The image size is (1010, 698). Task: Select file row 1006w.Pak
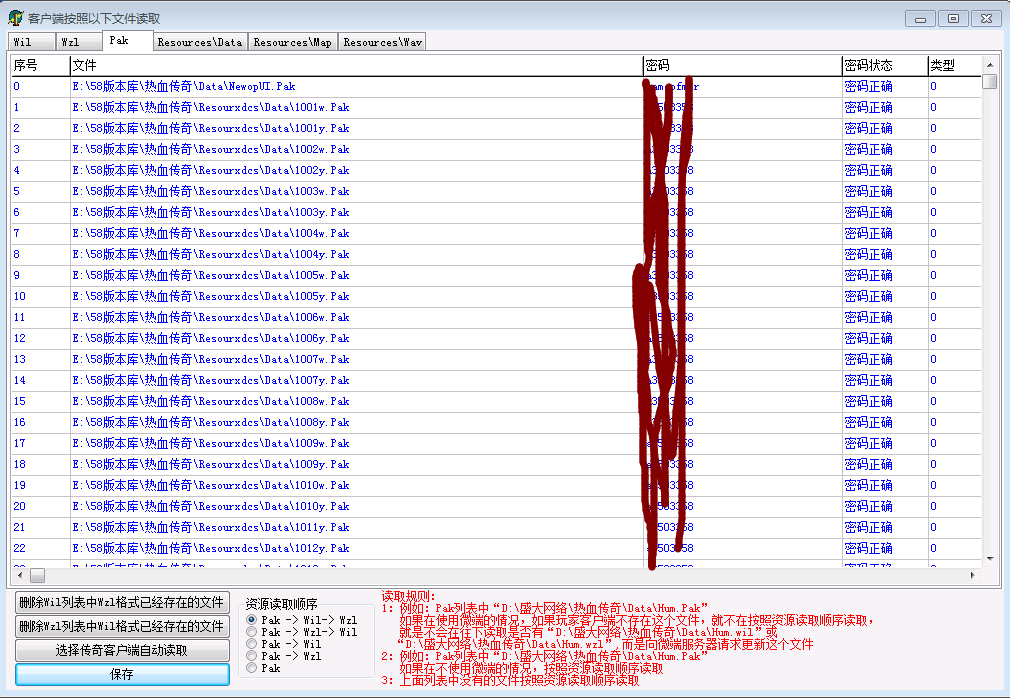496,317
